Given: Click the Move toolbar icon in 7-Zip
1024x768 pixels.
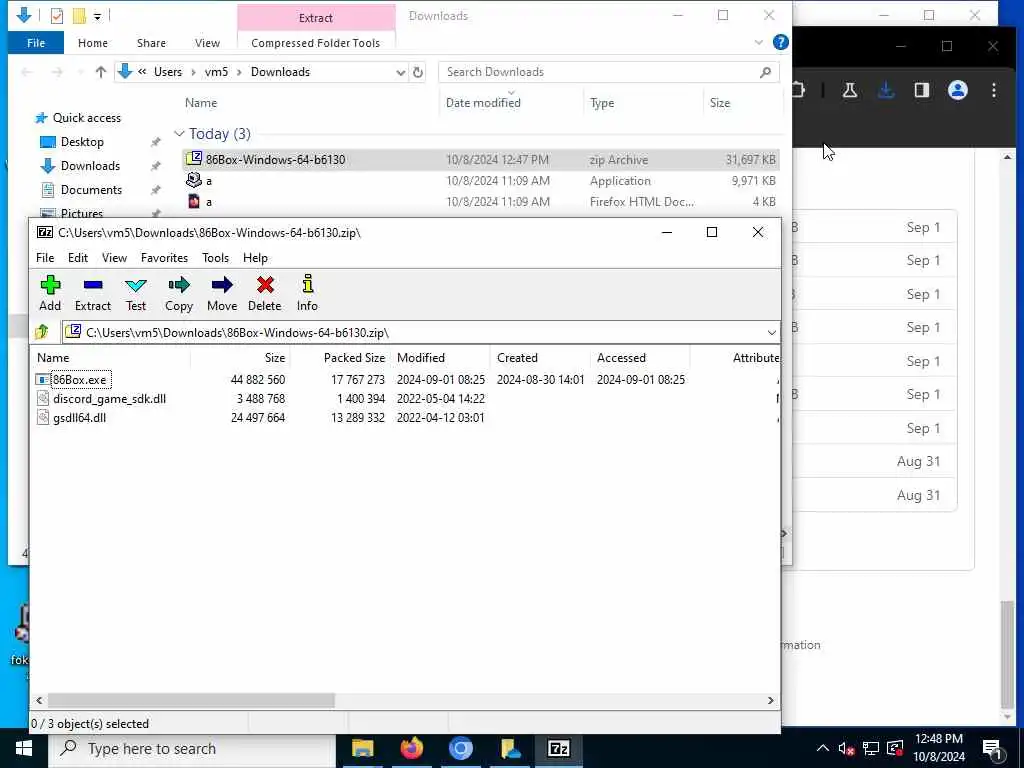Looking at the screenshot, I should pos(222,293).
